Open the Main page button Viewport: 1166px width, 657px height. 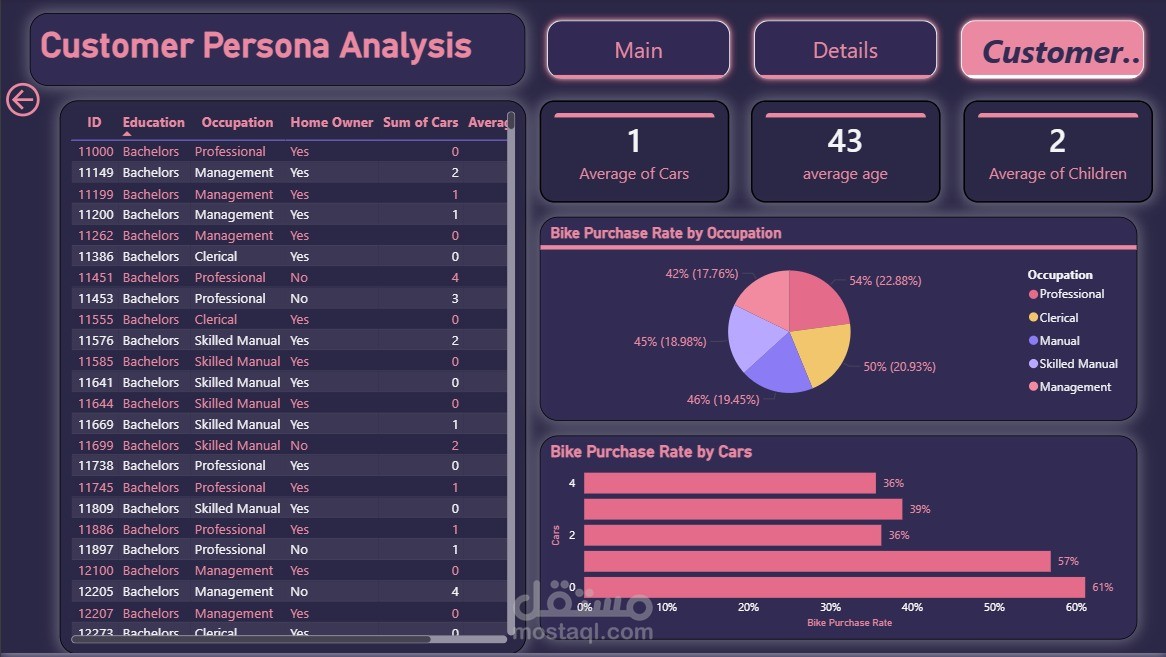(x=638, y=50)
